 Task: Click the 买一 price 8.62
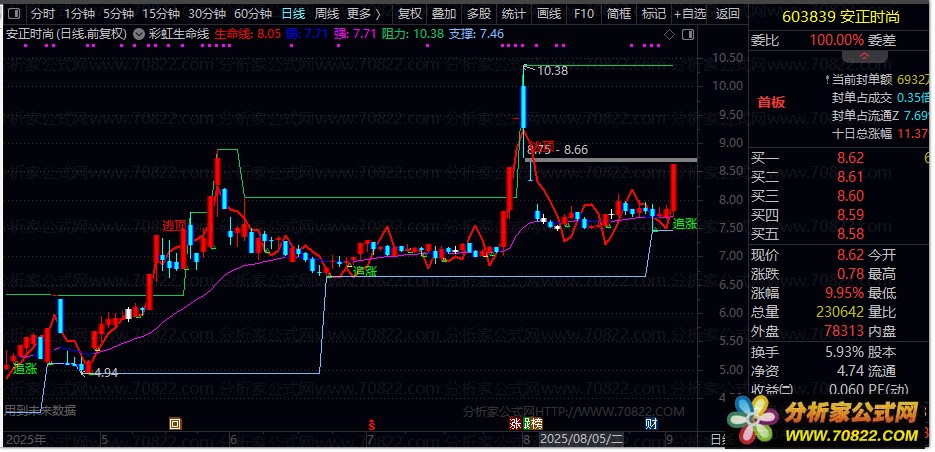[850, 158]
